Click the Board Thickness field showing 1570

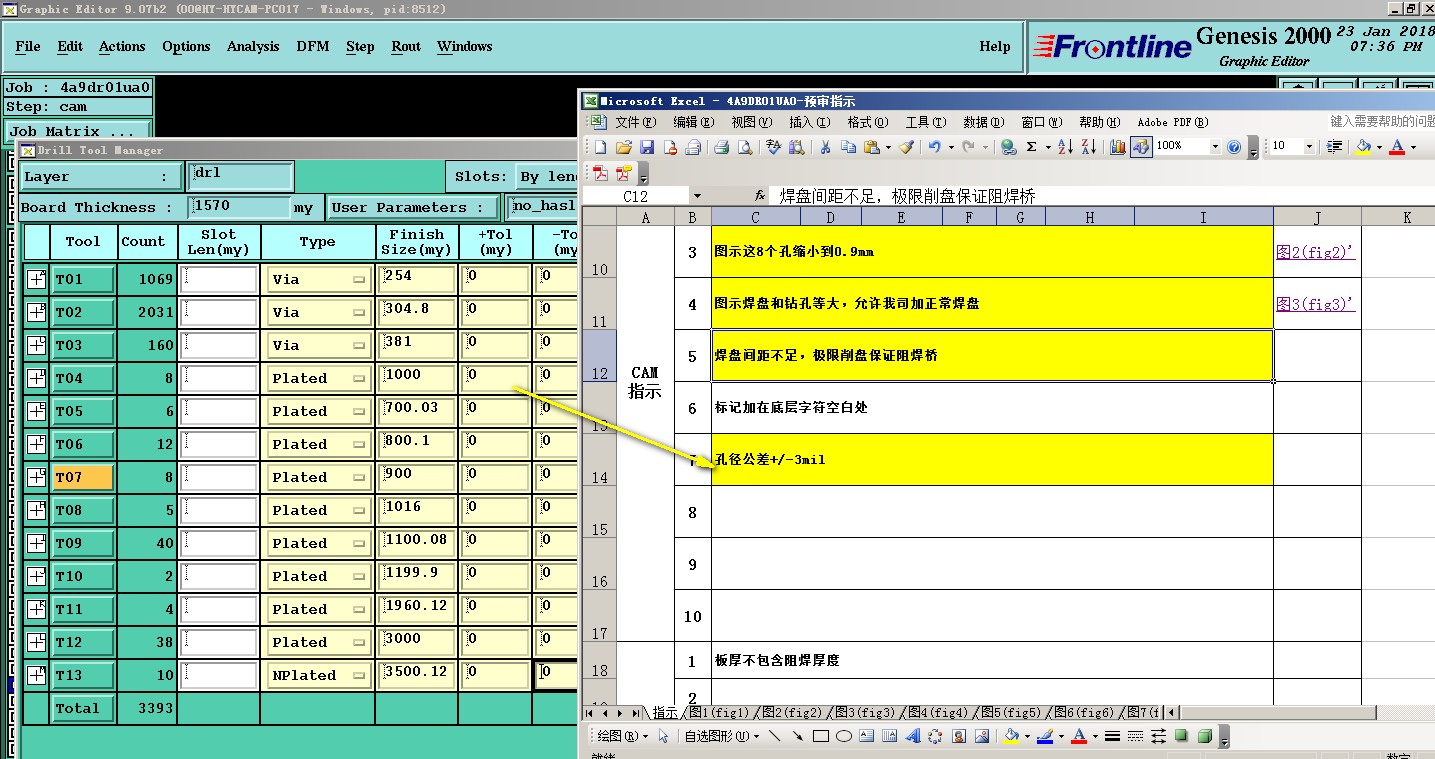pyautogui.click(x=240, y=207)
